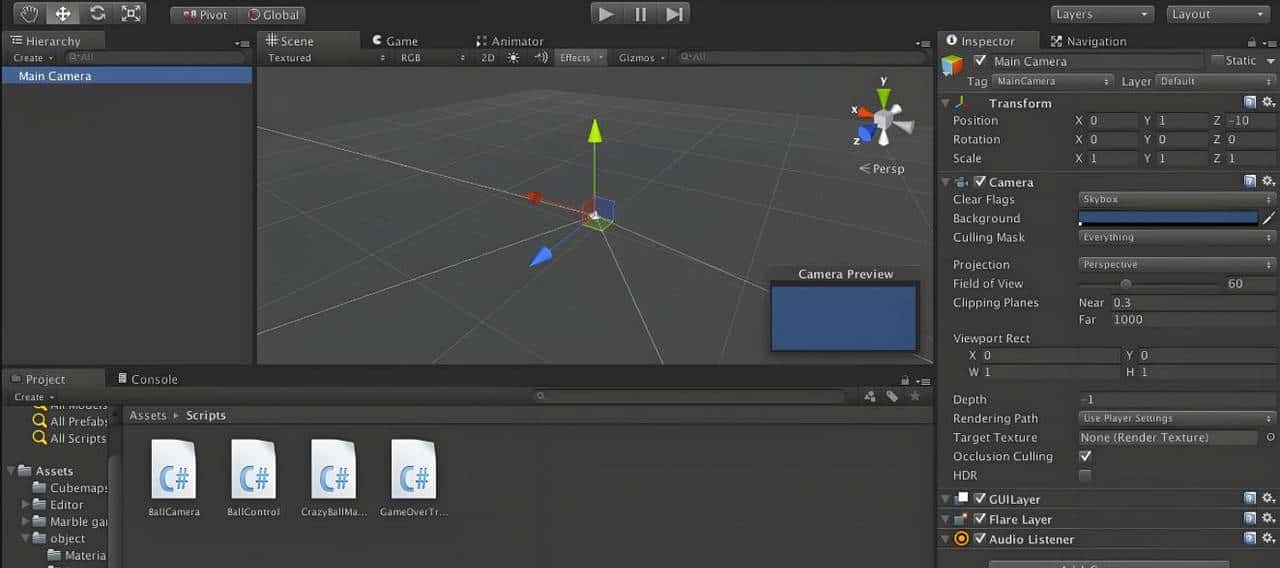This screenshot has width=1280, height=568.
Task: Open Culling Mask dropdown (Everything)
Action: click(1177, 237)
